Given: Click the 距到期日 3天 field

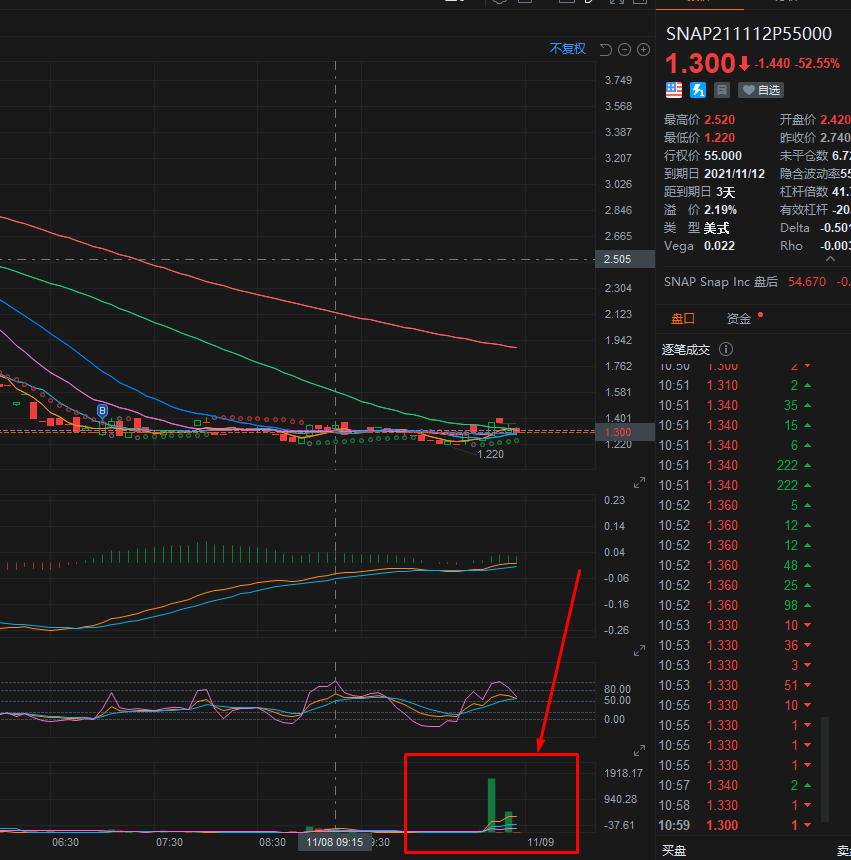Looking at the screenshot, I should (699, 192).
